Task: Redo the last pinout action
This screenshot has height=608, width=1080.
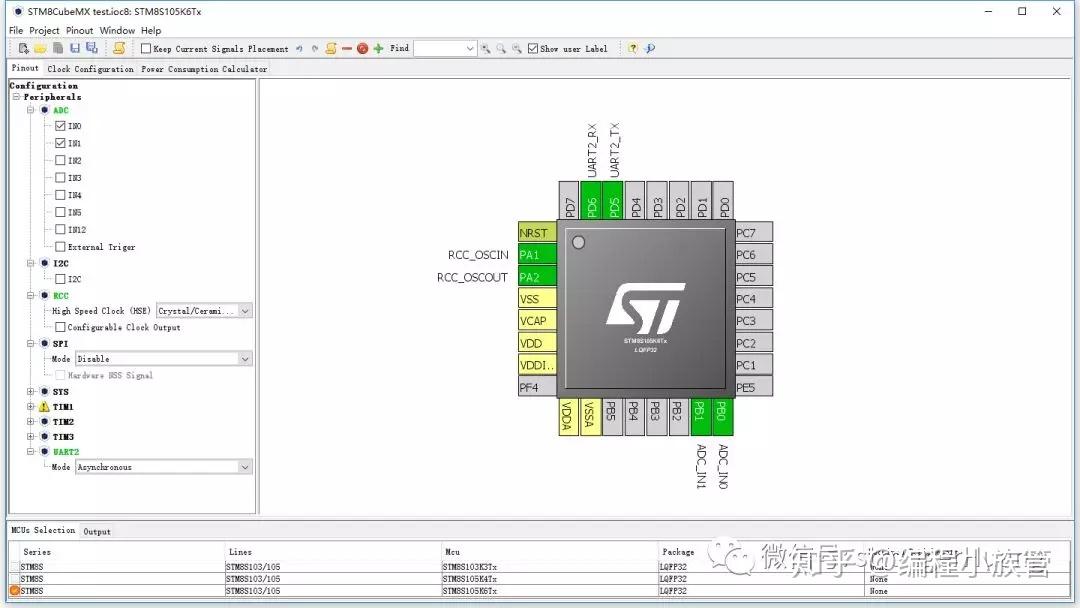Action: point(313,48)
